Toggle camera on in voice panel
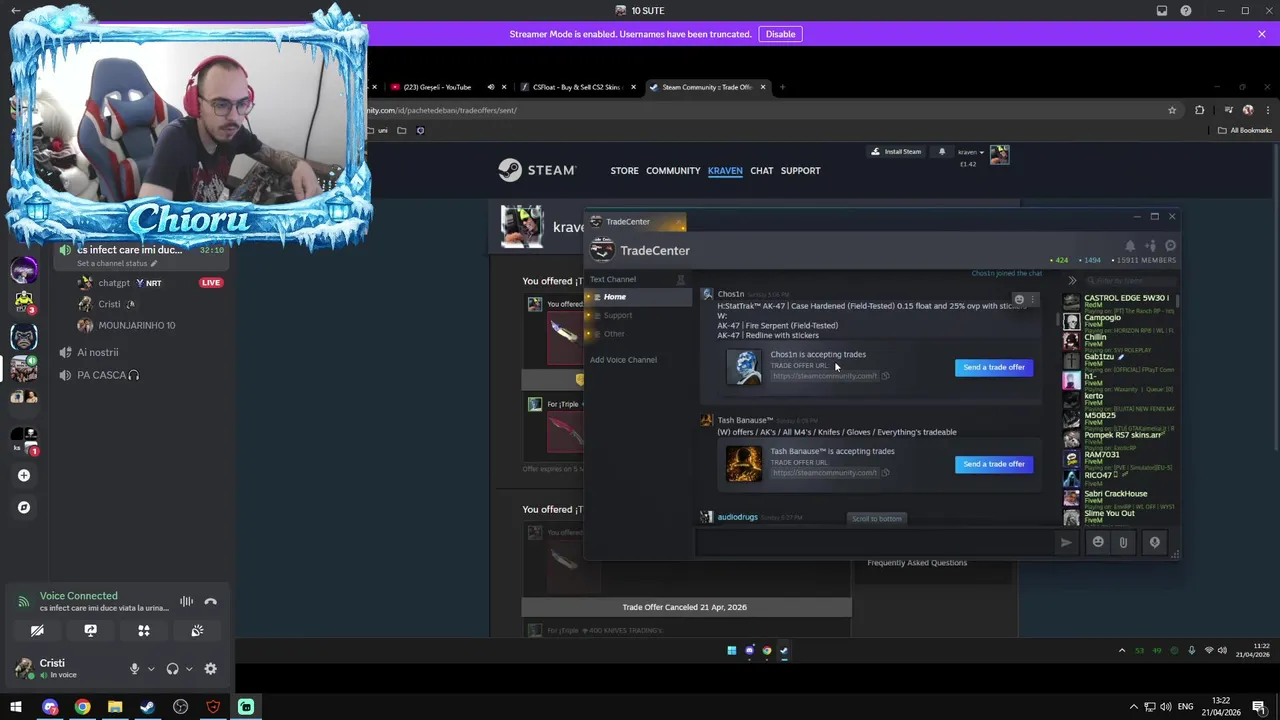Image resolution: width=1280 pixels, height=720 pixels. click(37, 631)
